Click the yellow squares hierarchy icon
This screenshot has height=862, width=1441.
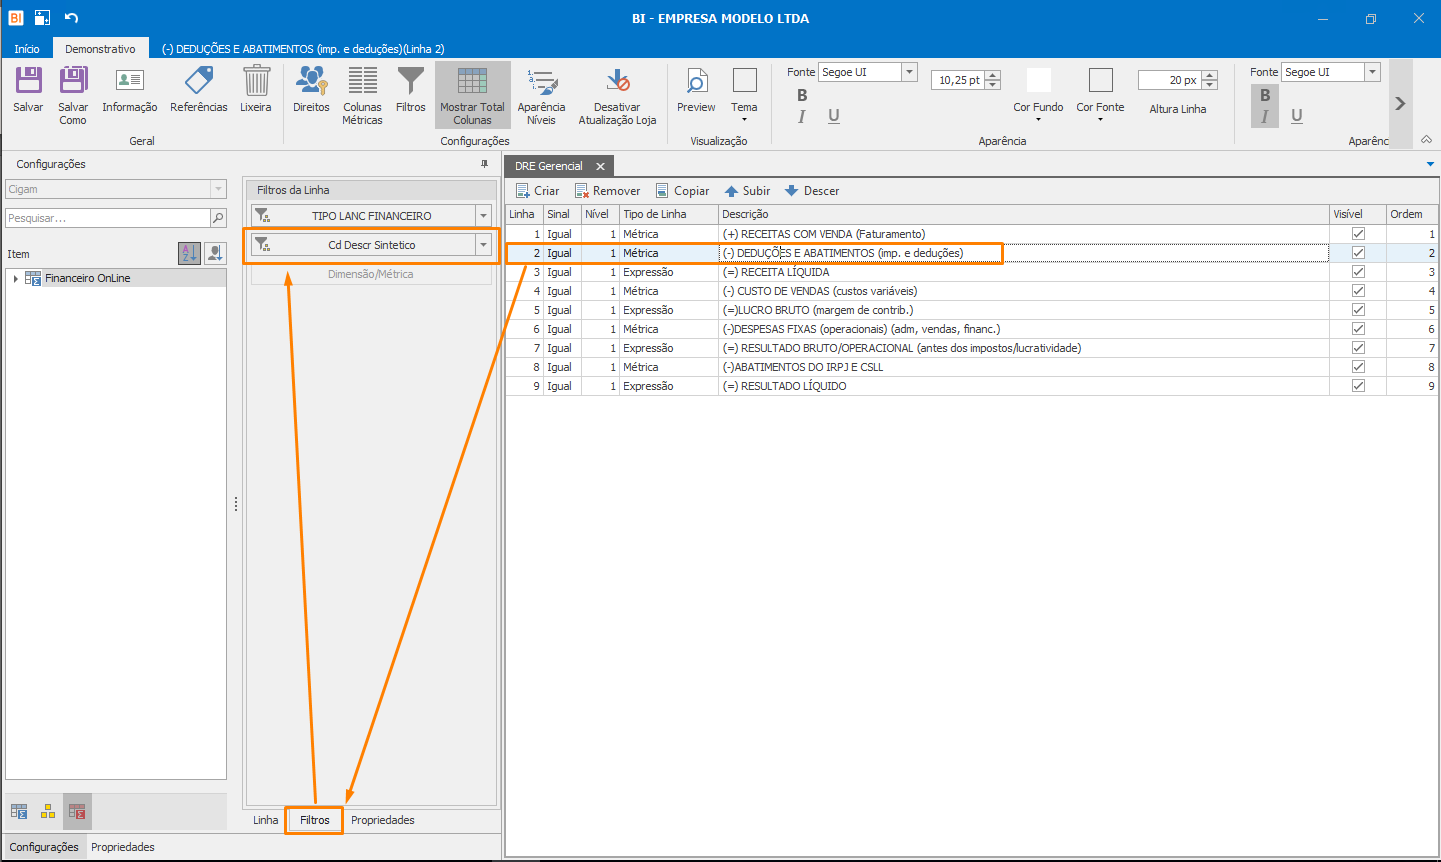coord(48,812)
